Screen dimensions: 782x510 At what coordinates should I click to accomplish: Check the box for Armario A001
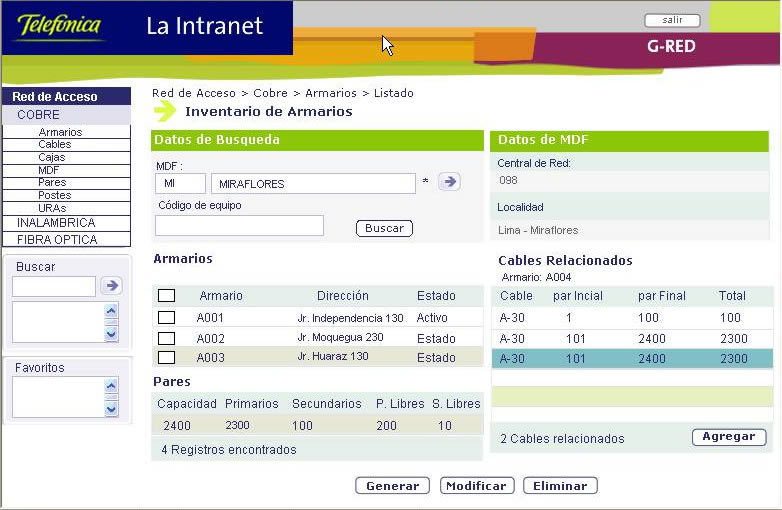(x=166, y=318)
